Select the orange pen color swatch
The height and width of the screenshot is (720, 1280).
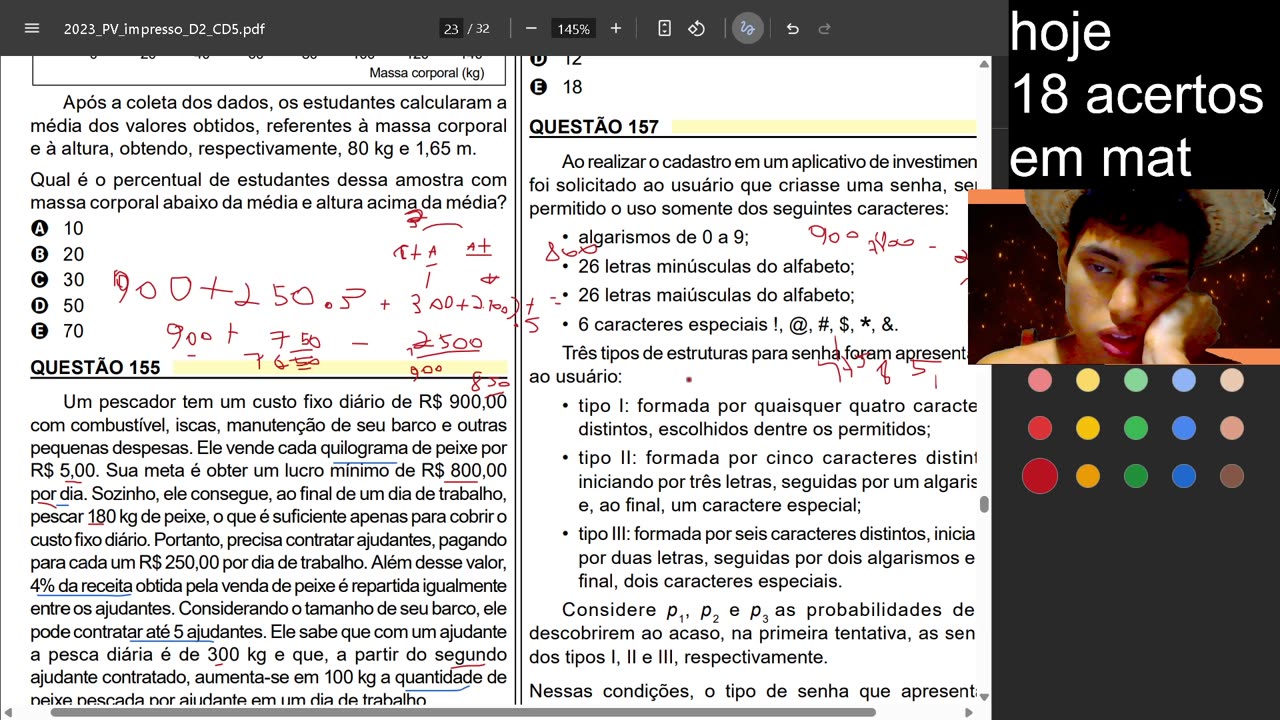tap(1088, 476)
